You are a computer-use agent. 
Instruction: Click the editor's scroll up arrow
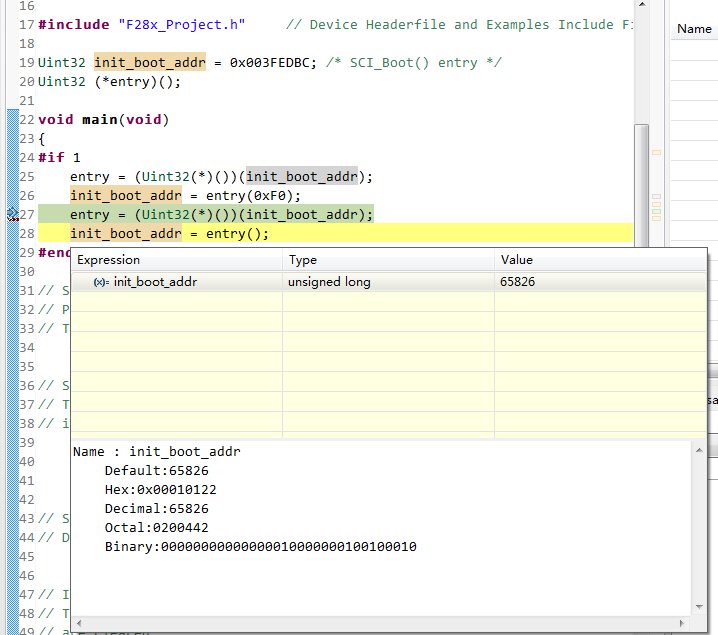[x=642, y=5]
